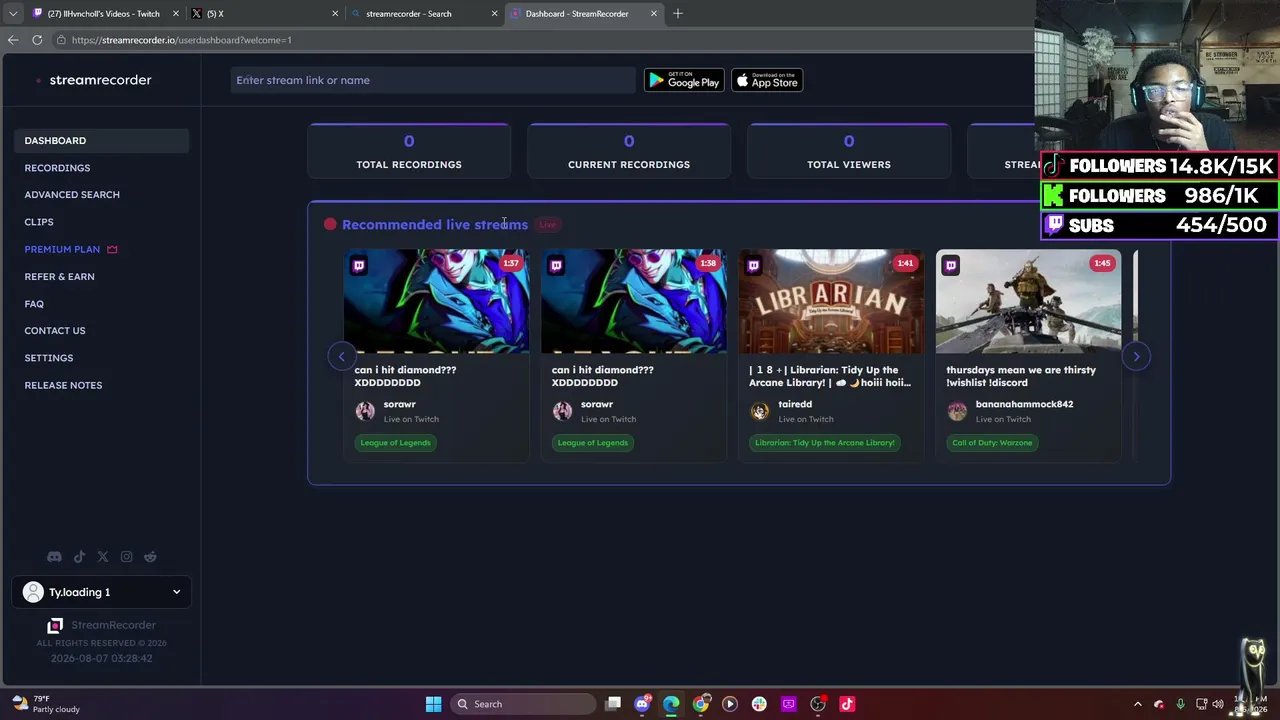Viewport: 1280px width, 720px height.
Task: Show previous recommended live streams
Action: click(341, 356)
